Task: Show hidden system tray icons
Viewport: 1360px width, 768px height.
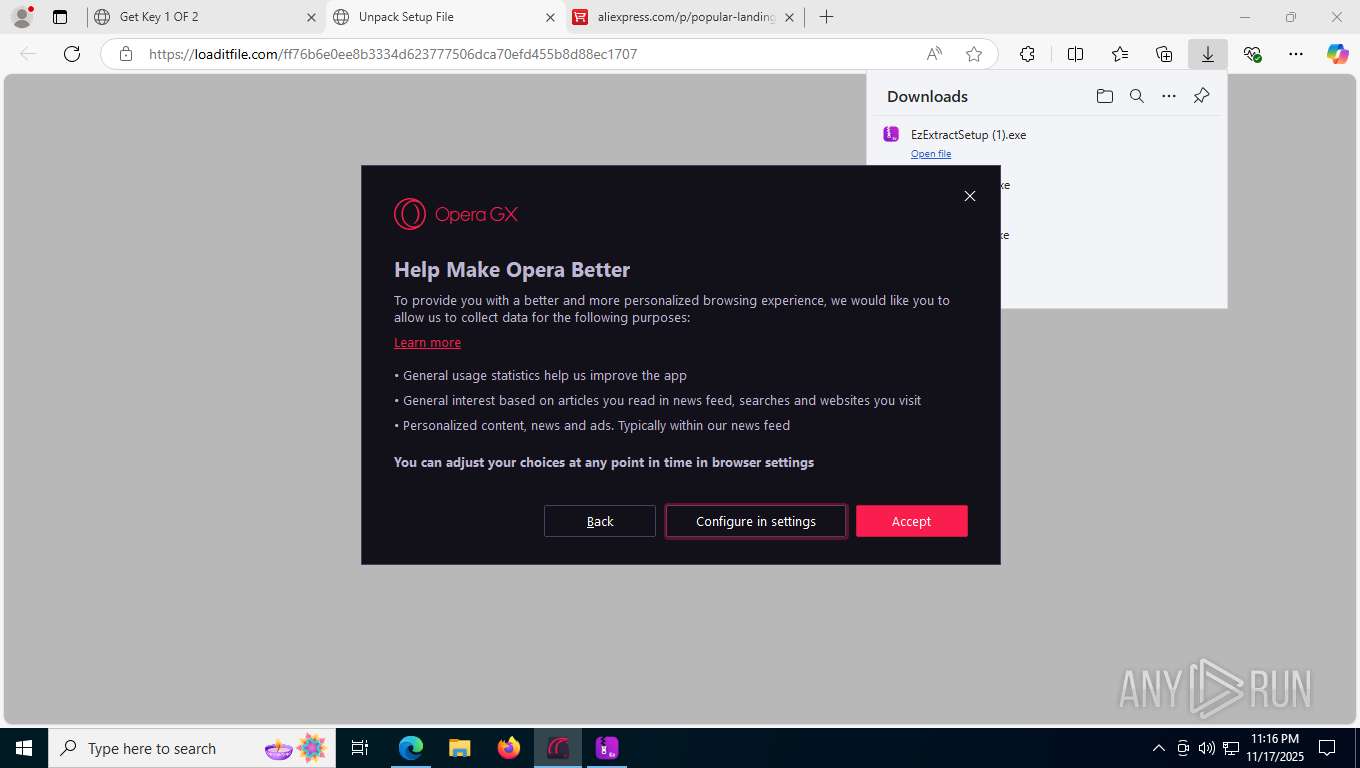Action: click(x=1159, y=748)
